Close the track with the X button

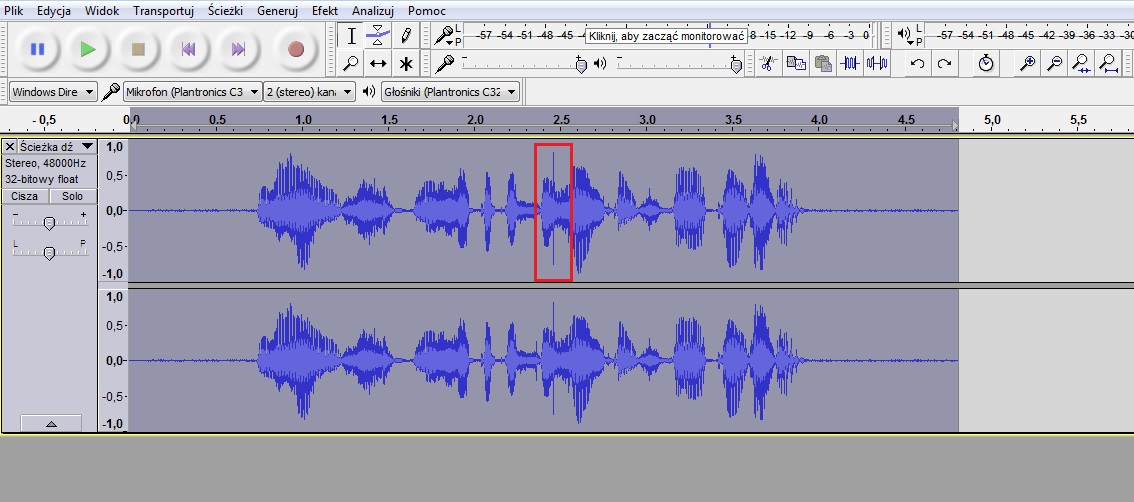pos(10,146)
